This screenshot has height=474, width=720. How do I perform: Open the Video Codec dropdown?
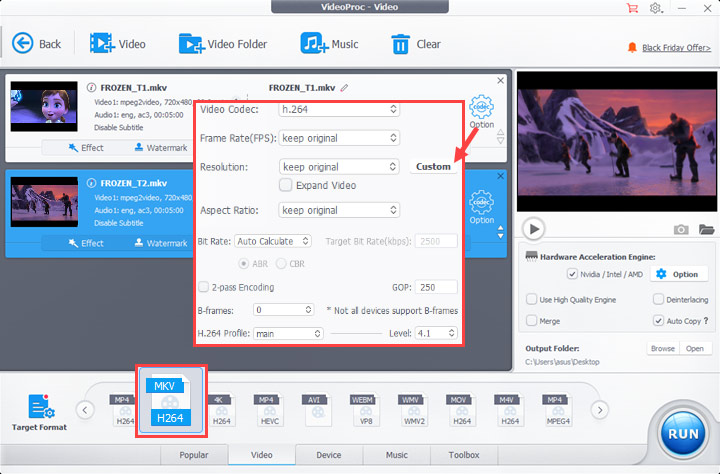[339, 109]
